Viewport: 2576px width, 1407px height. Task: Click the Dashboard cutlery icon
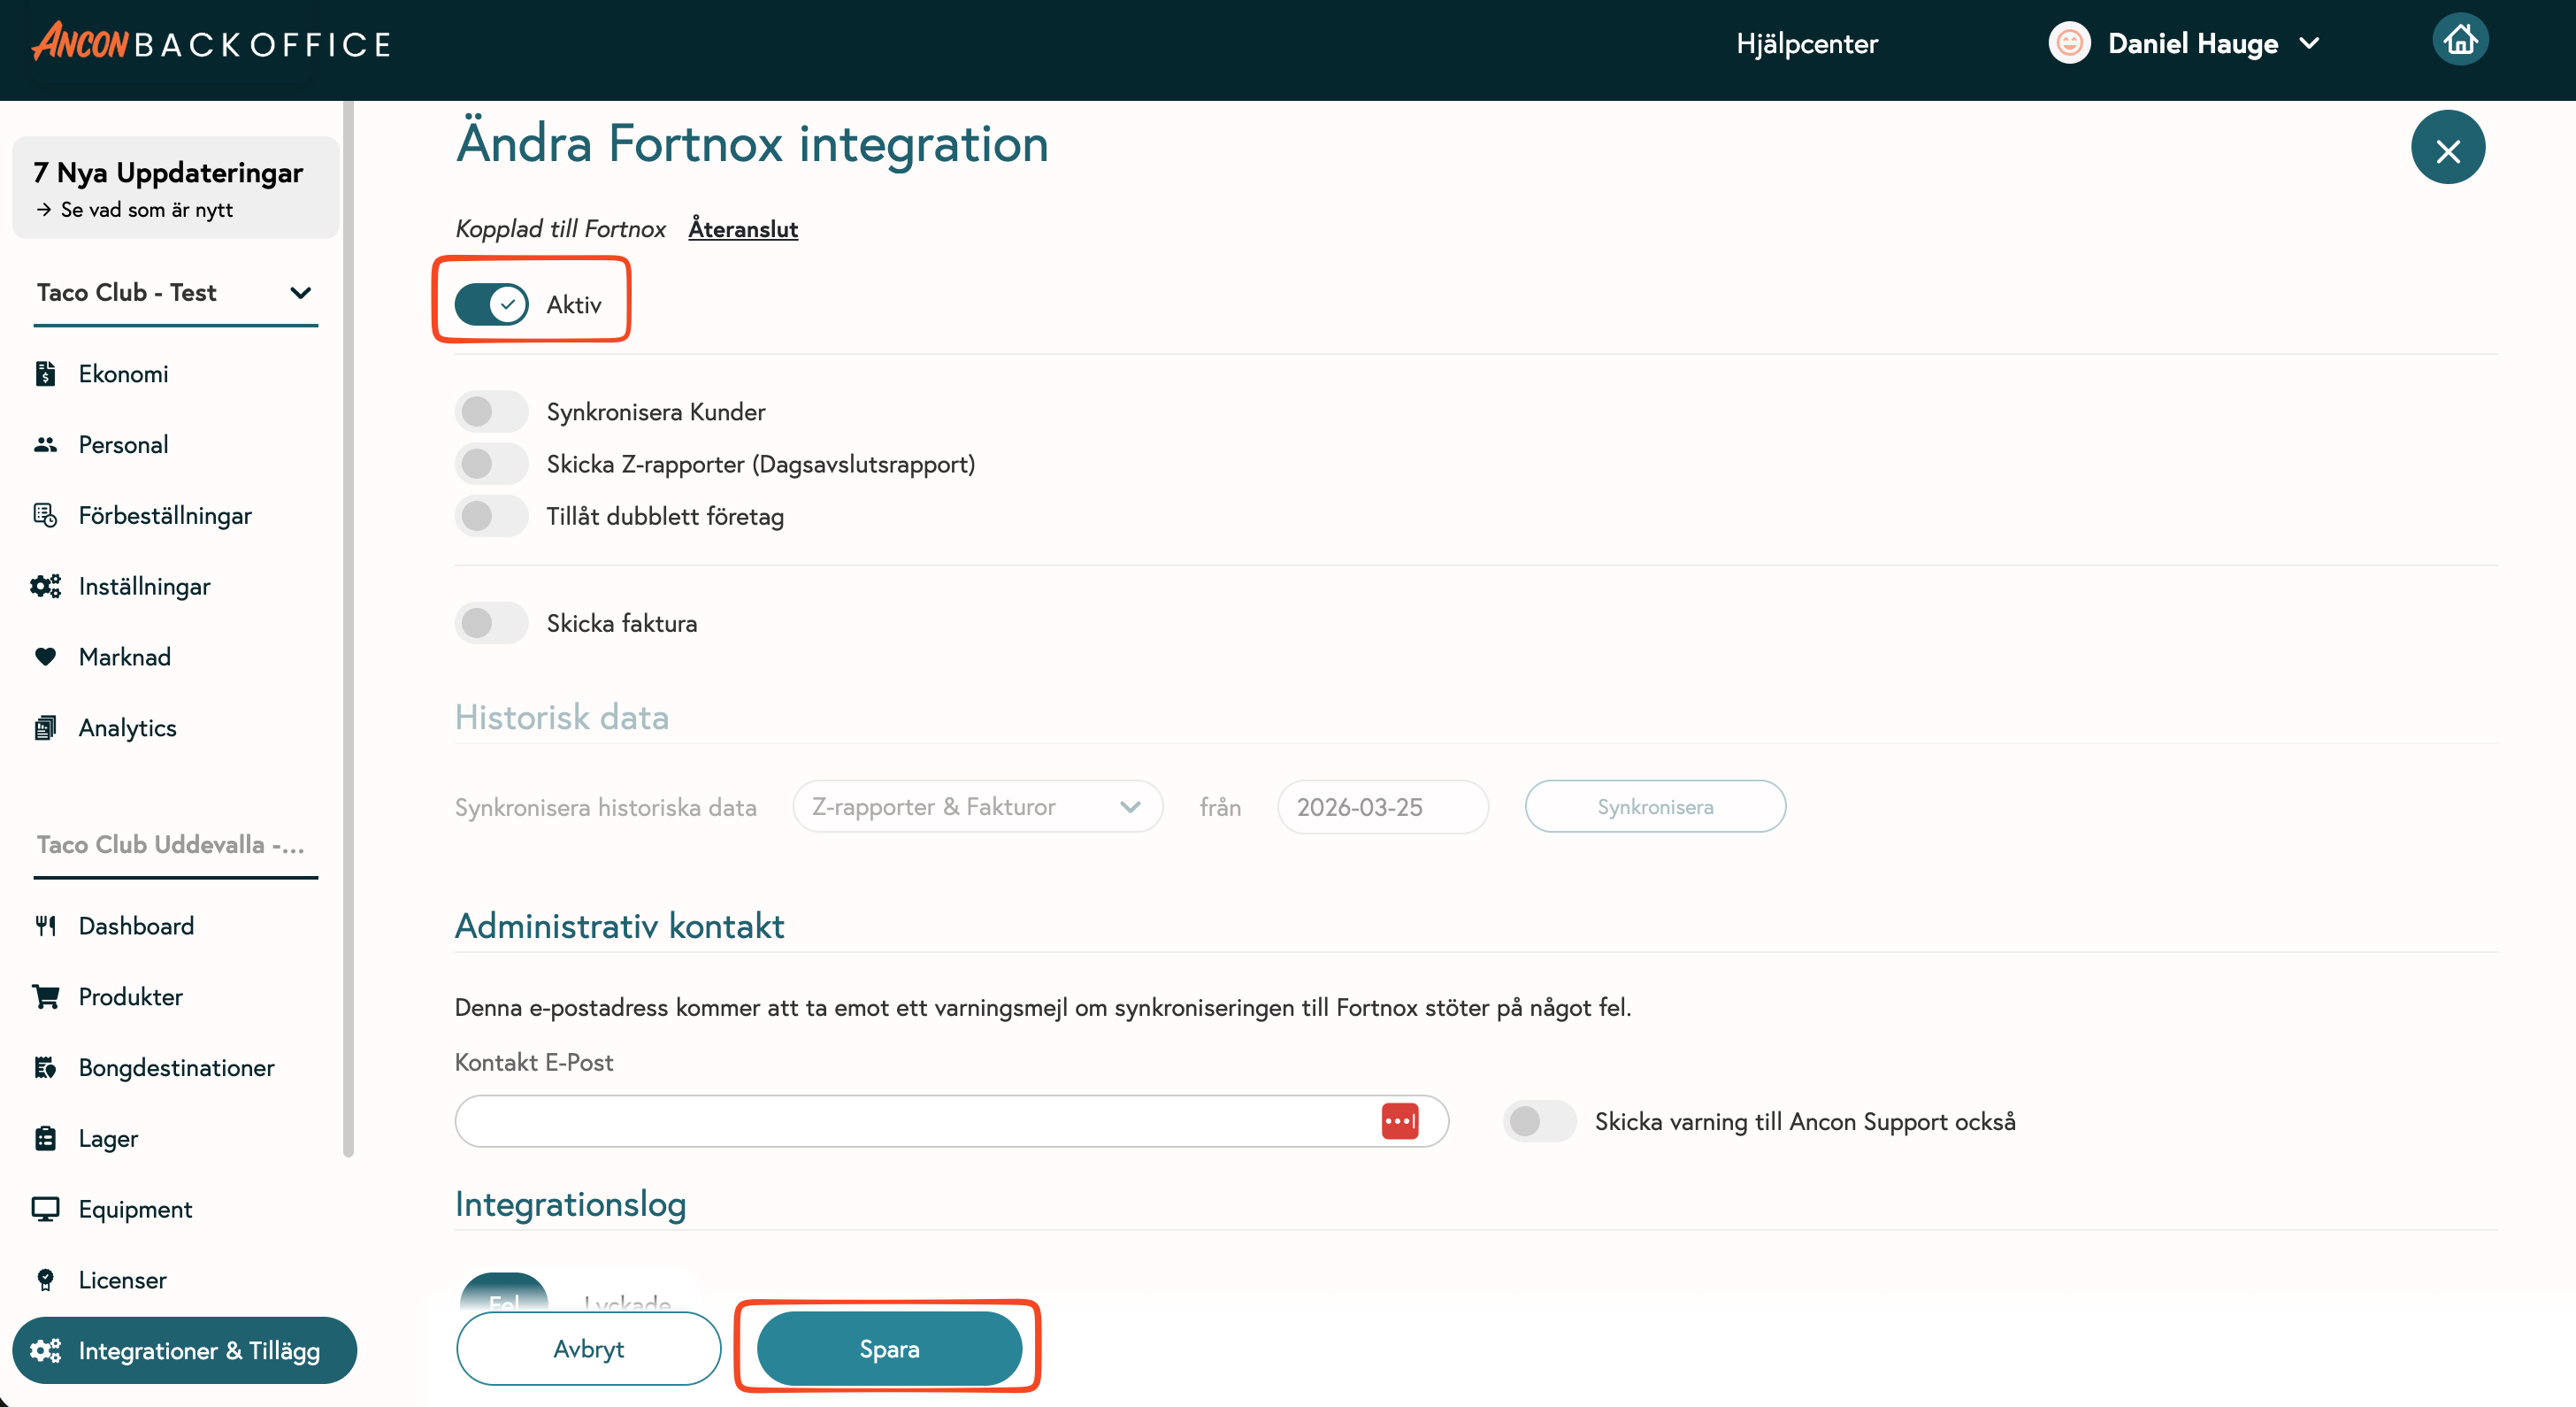point(45,926)
